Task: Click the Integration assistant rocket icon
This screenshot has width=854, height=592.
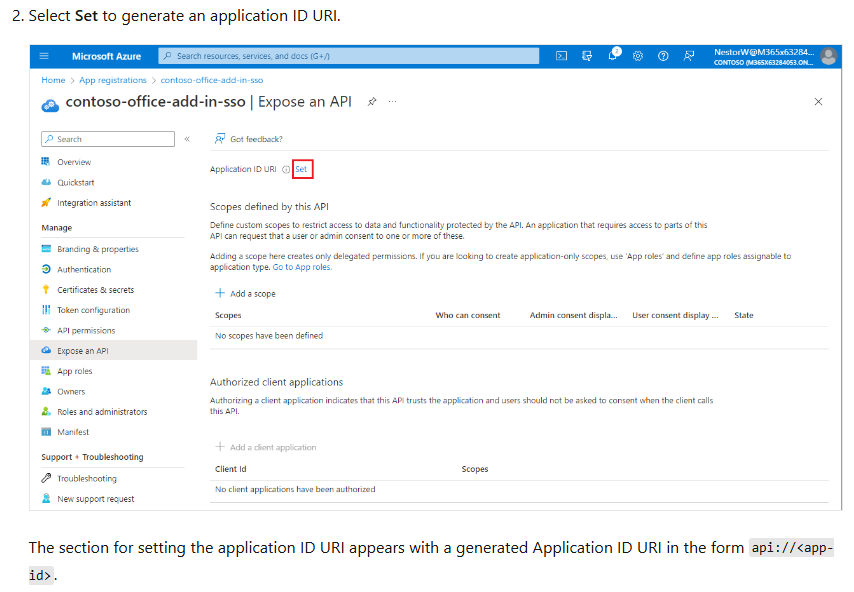Action: tap(46, 203)
